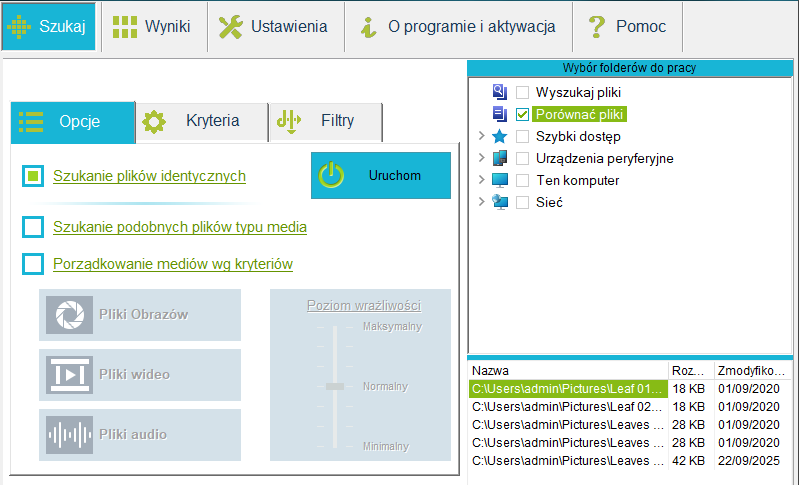
Task: Enable Szukanie podobnych plików typu media checkbox
Action: 33,227
